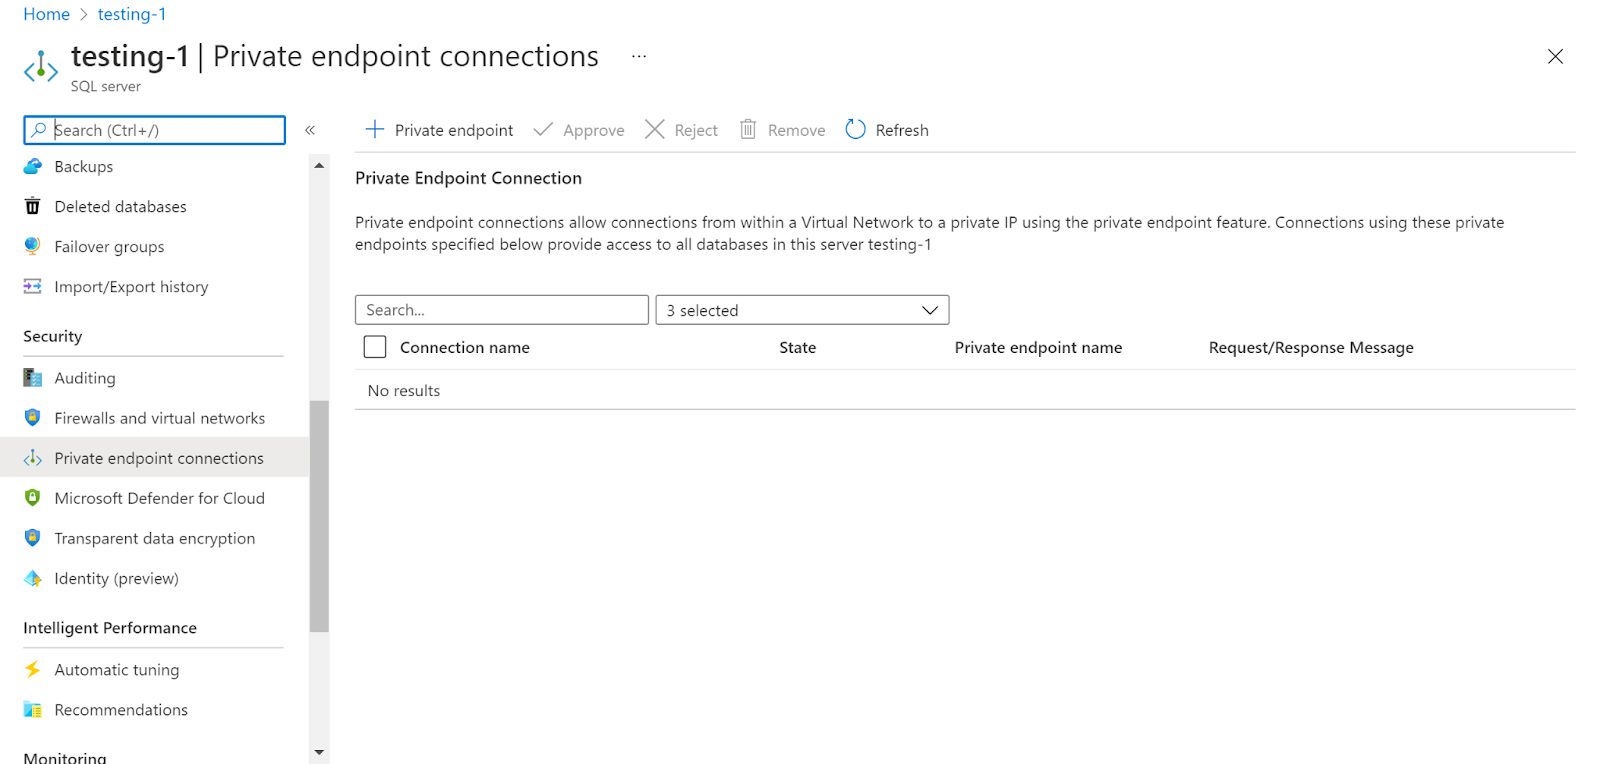Open the testing-1 breadcrumb link

[x=132, y=14]
